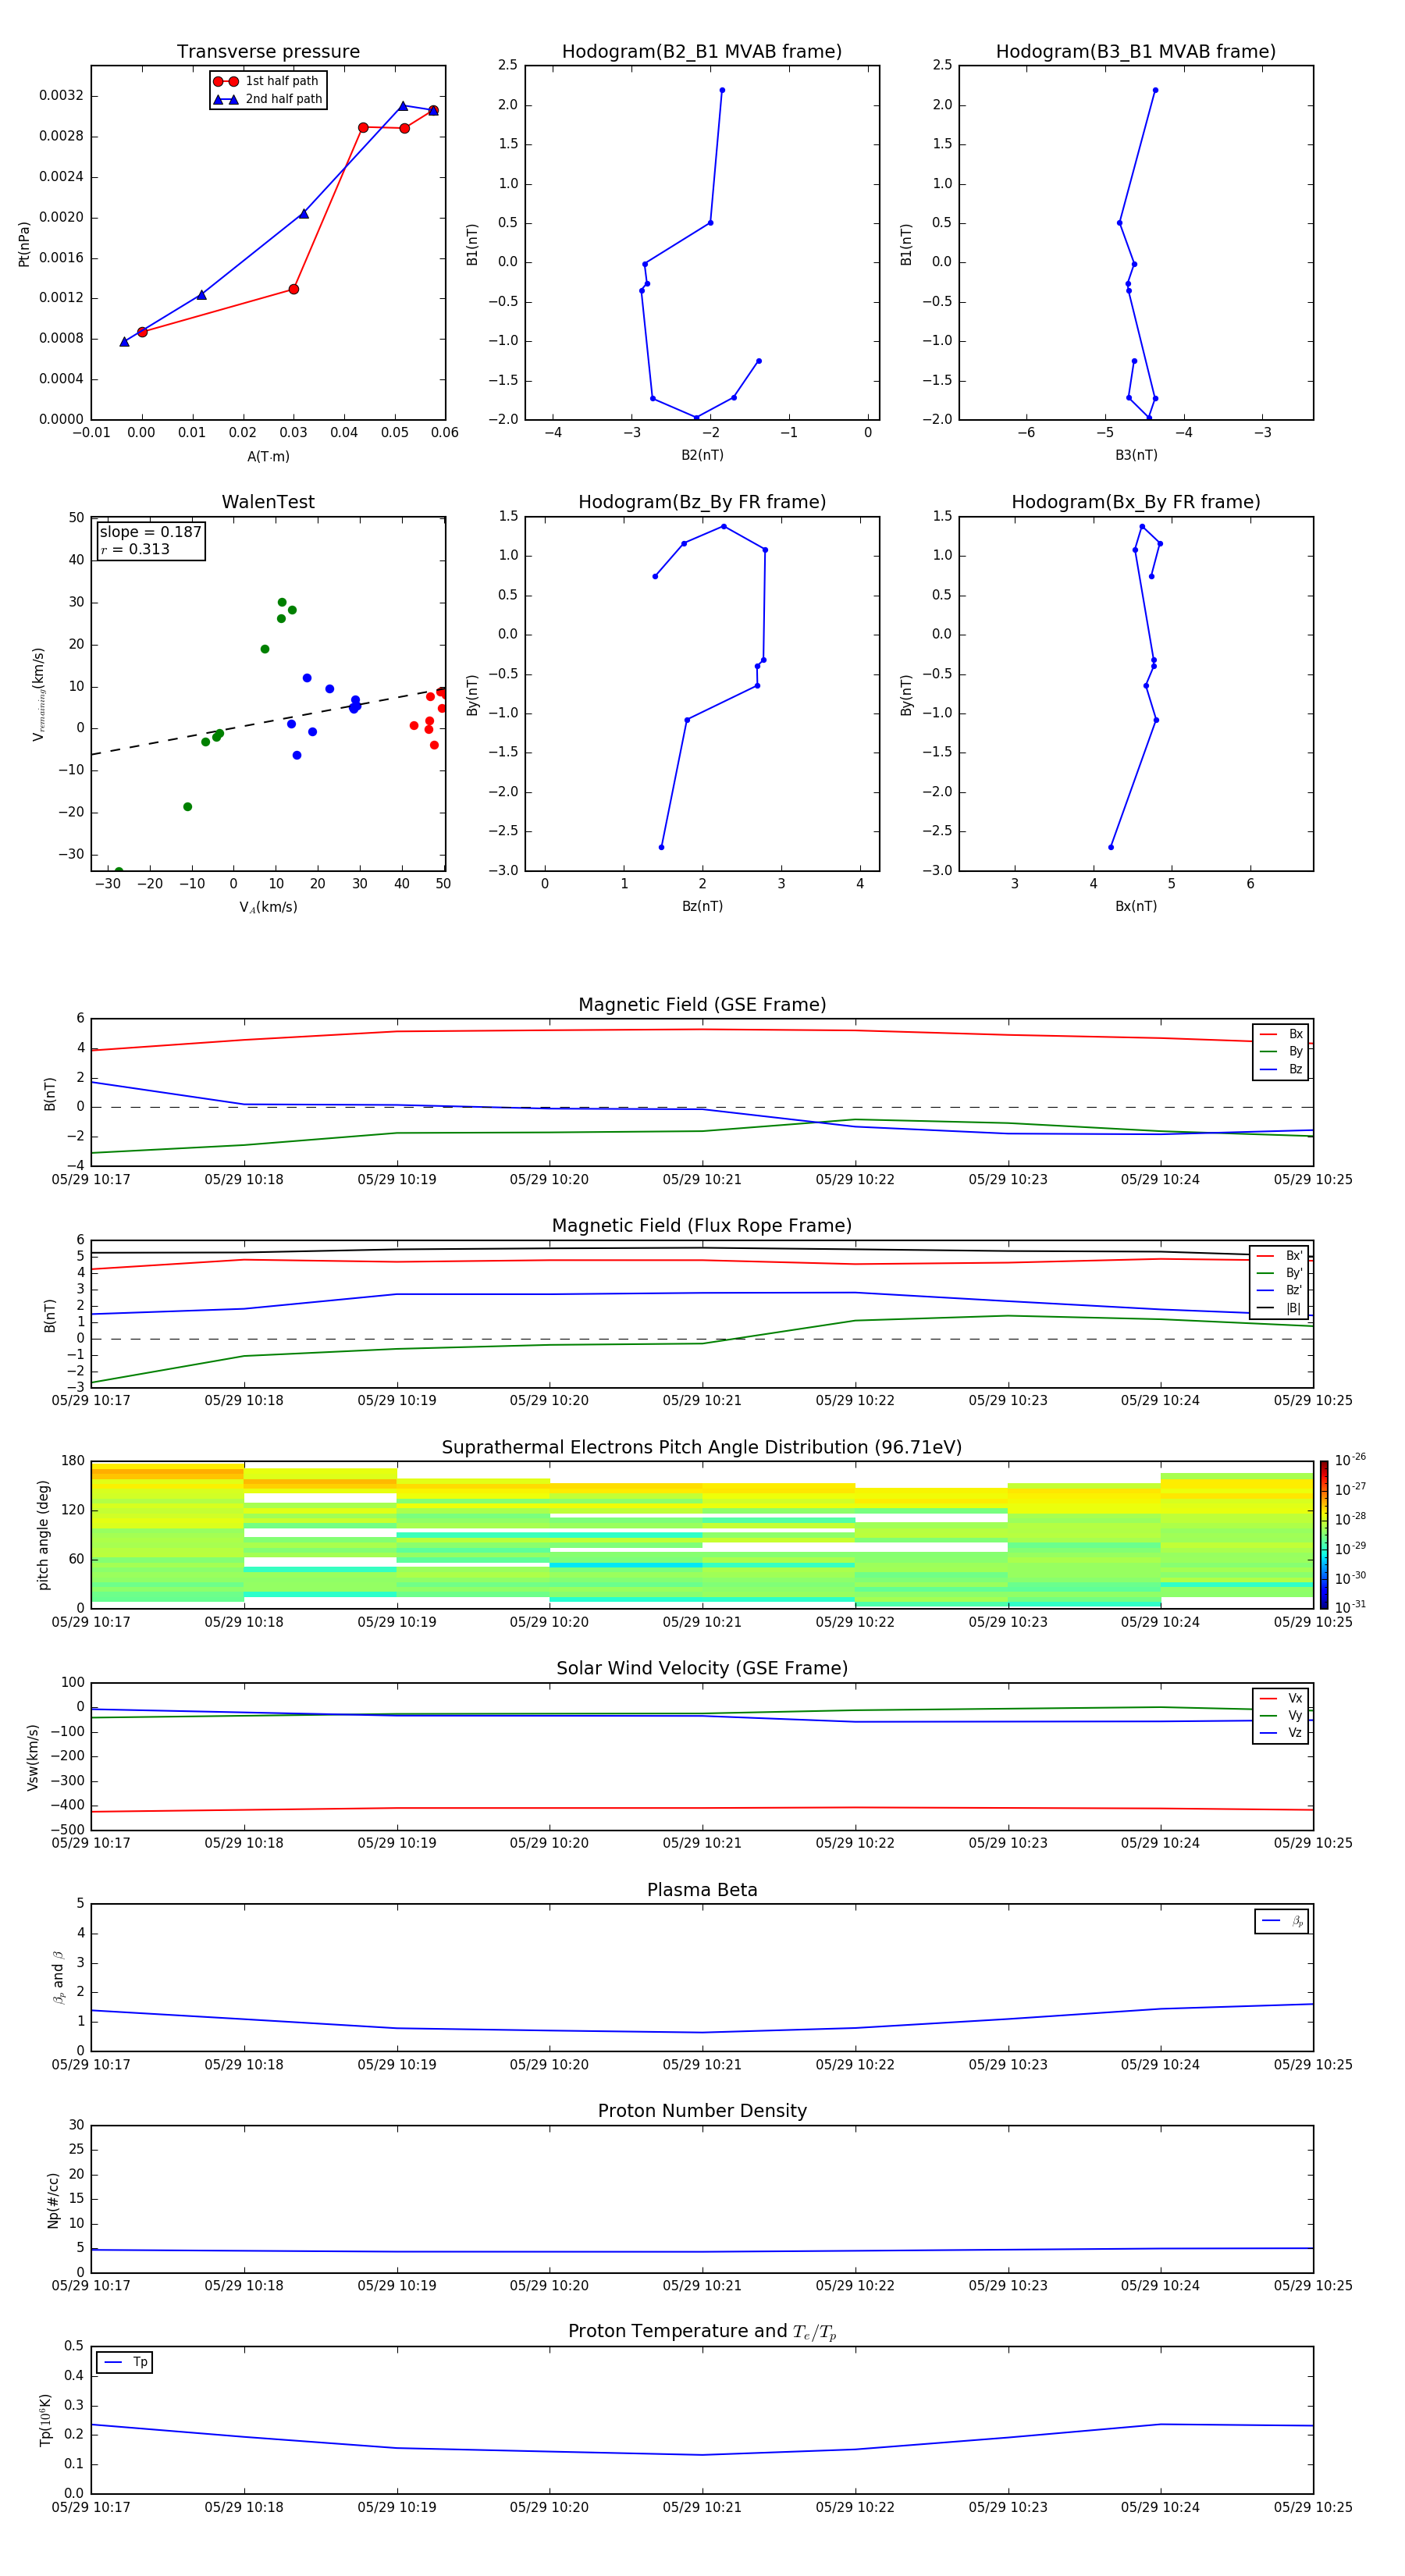This screenshot has width=1405, height=2576.
Task: Click the "Bx" legend entry in GSE panel
Action: point(1281,1034)
